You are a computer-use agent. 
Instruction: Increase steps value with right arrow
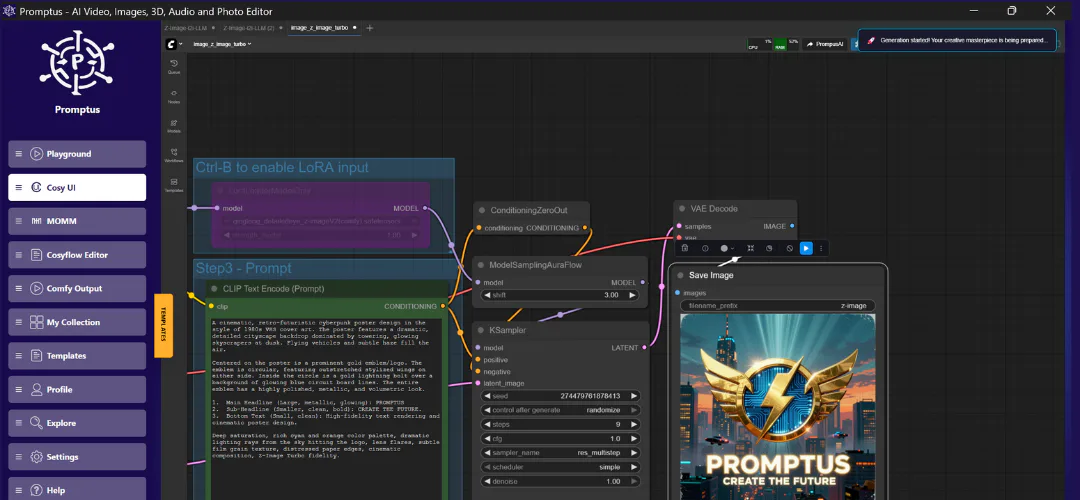[x=633, y=425]
